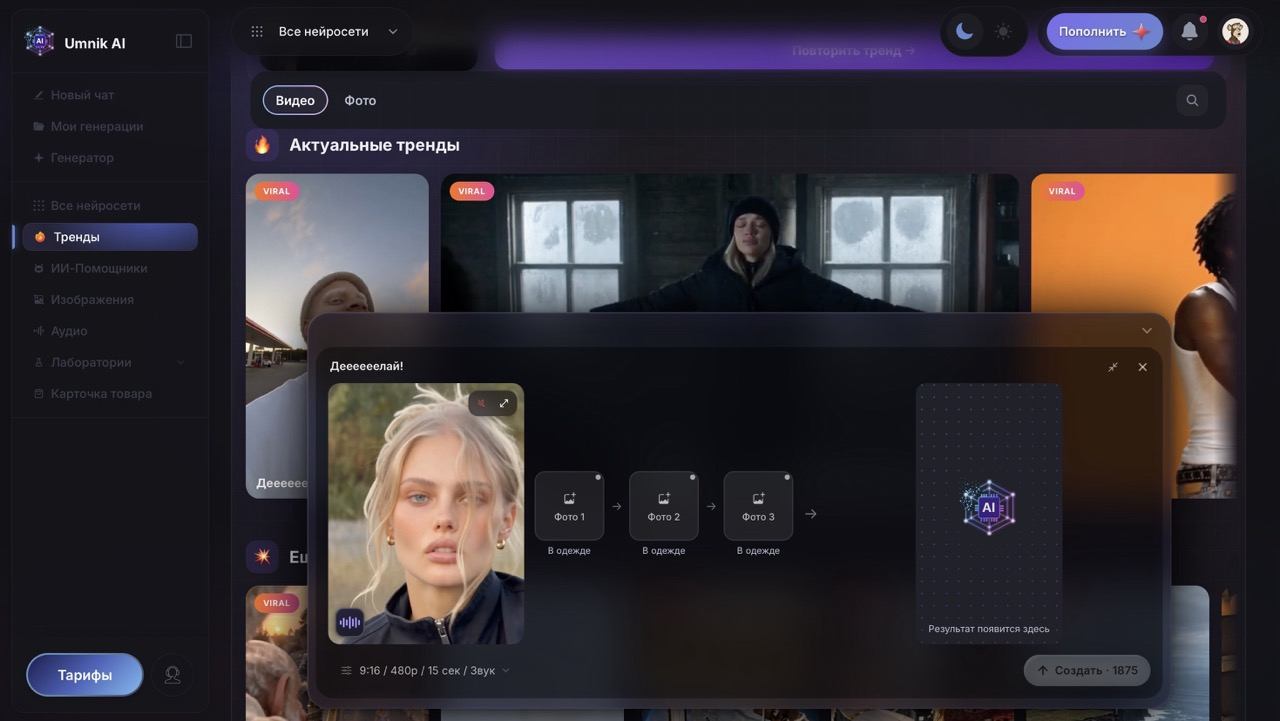Switch to dark theme moon
1280x721 pixels.
964,31
